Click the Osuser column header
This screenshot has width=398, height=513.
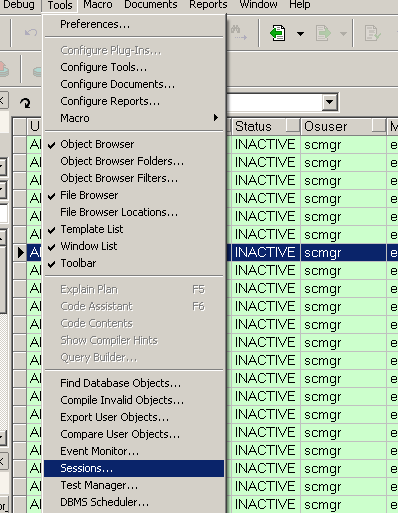[343, 126]
